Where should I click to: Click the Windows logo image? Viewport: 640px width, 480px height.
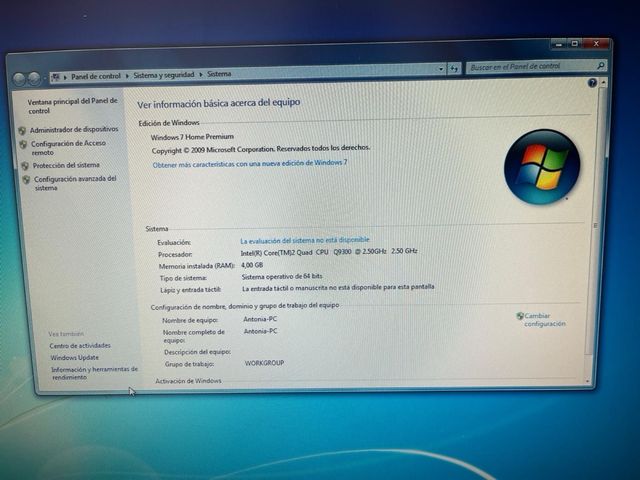tap(542, 167)
